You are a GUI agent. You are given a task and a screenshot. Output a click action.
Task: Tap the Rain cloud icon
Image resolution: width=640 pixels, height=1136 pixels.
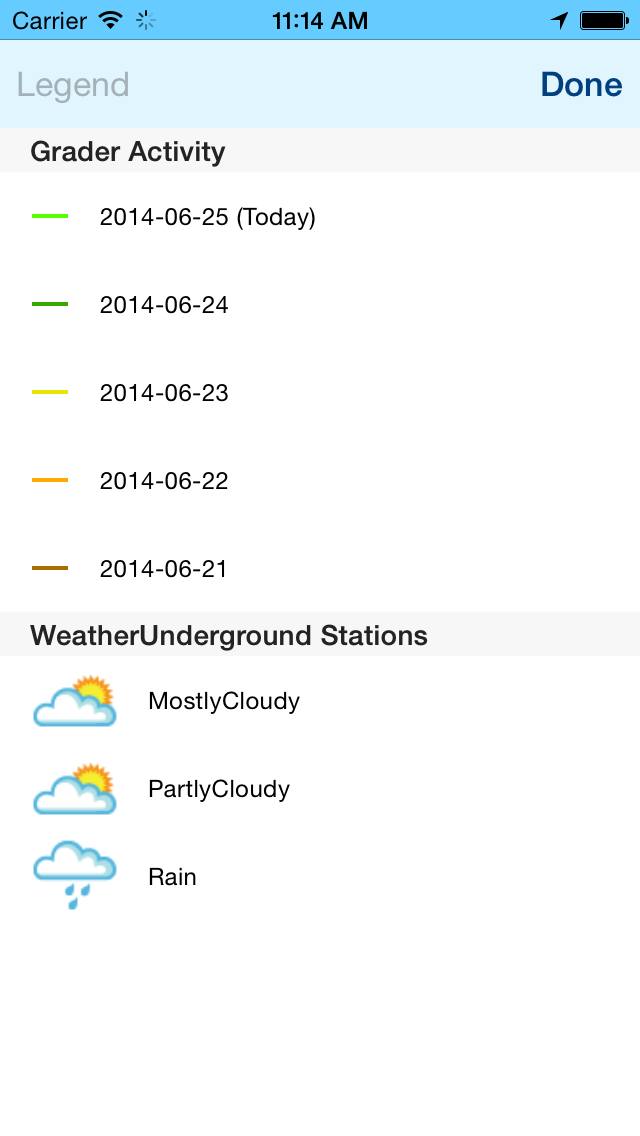[x=74, y=875]
